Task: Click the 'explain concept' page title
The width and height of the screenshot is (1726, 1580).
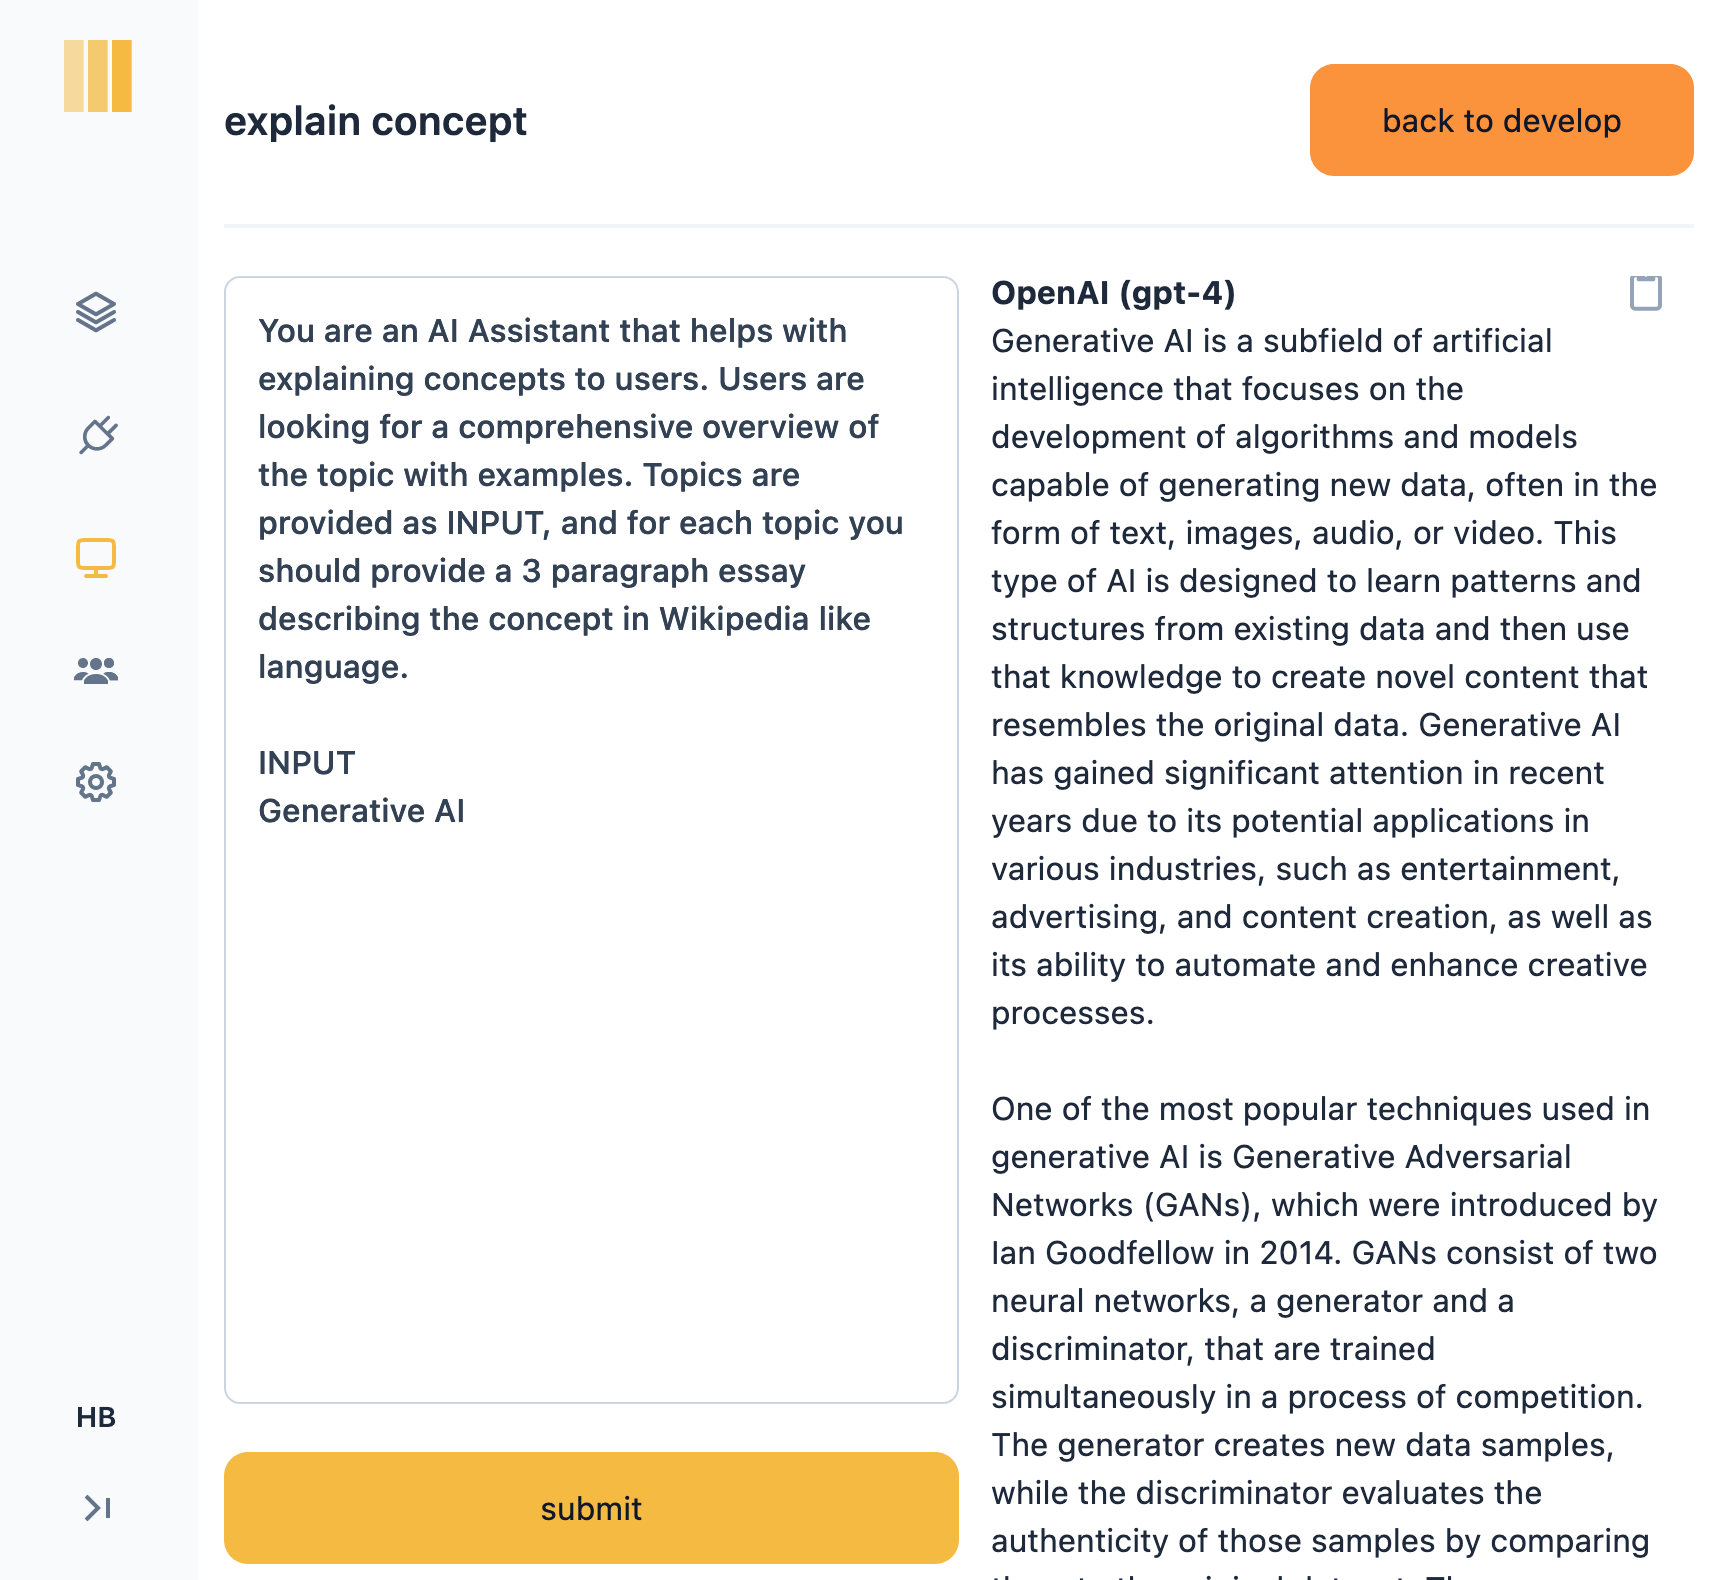Action: (x=375, y=122)
